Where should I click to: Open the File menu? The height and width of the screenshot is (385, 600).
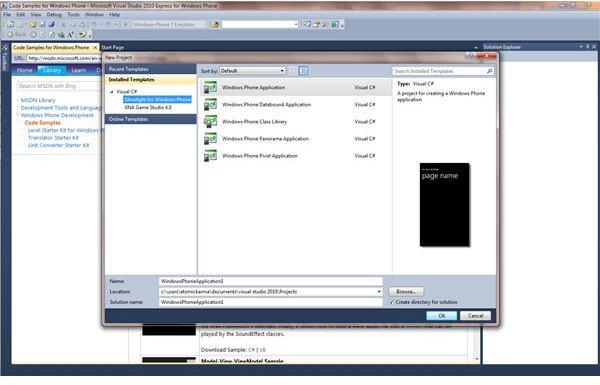click(7, 15)
